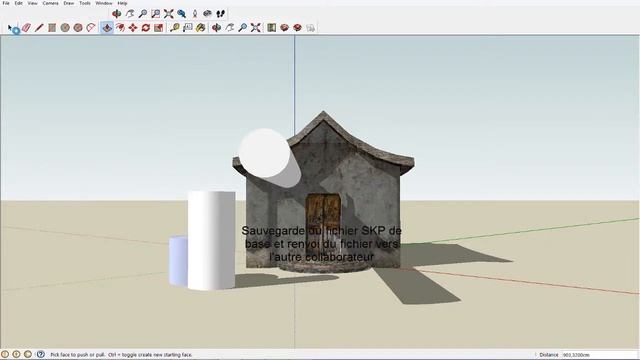Click the blue Previous view icon

tap(182, 14)
